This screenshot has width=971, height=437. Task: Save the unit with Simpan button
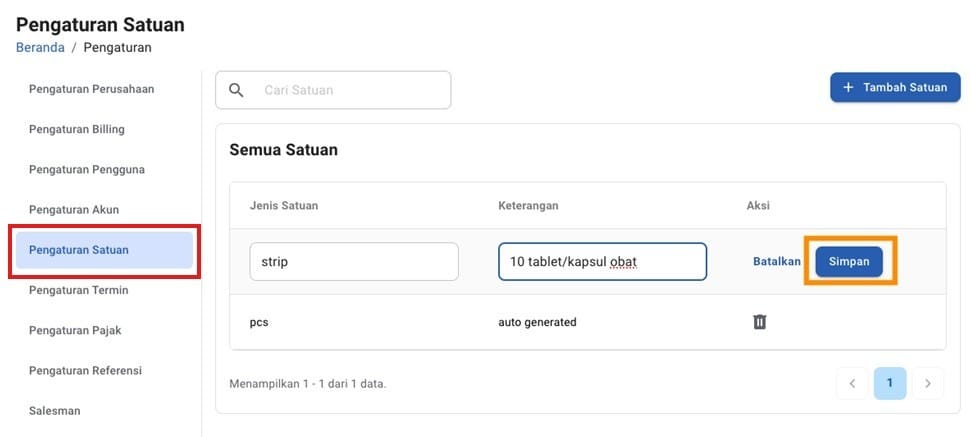(x=849, y=261)
